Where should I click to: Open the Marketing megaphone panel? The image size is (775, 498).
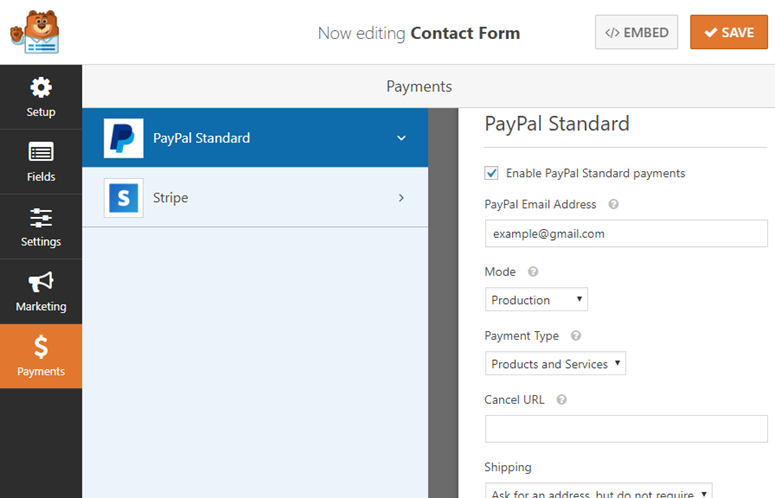pyautogui.click(x=41, y=291)
